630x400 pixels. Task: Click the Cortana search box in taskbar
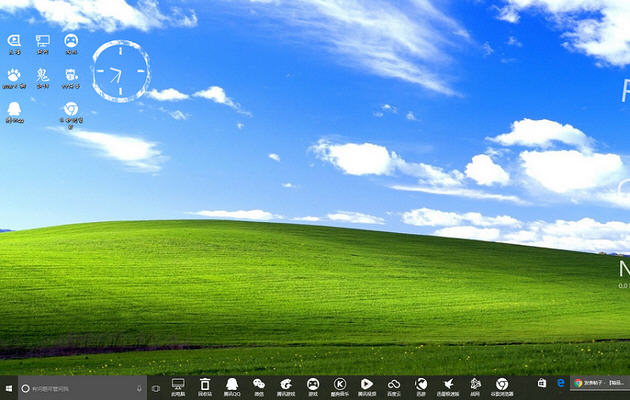click(82, 388)
